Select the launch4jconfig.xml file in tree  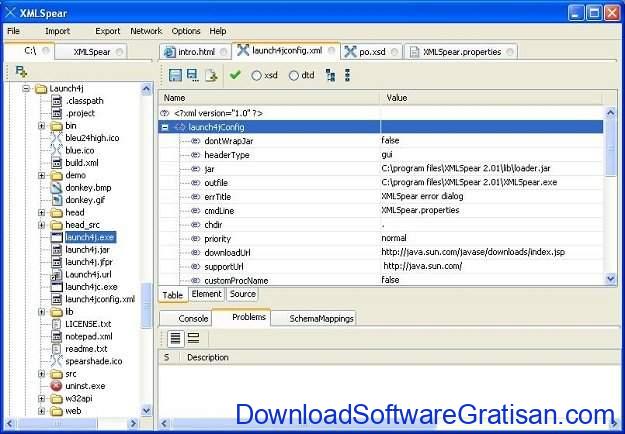[x=100, y=299]
